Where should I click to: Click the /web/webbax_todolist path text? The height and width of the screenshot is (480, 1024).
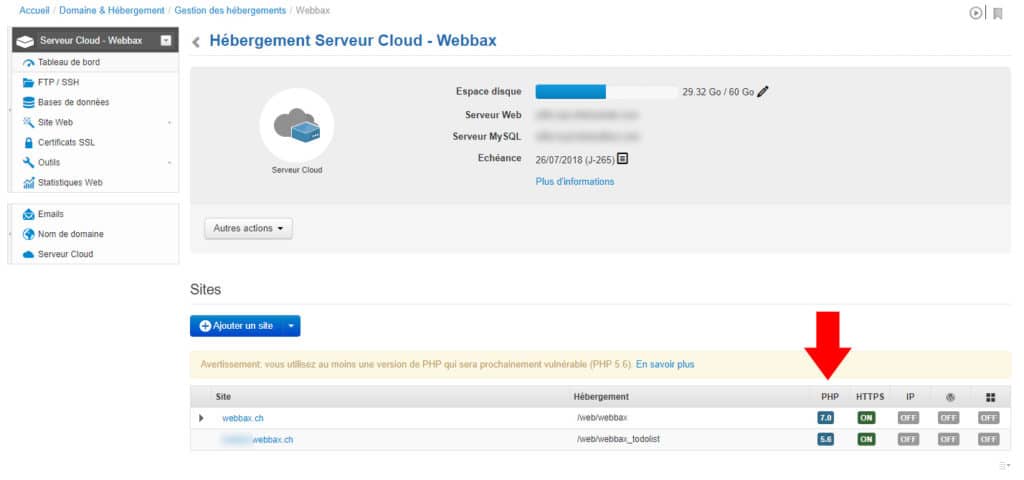coord(618,440)
